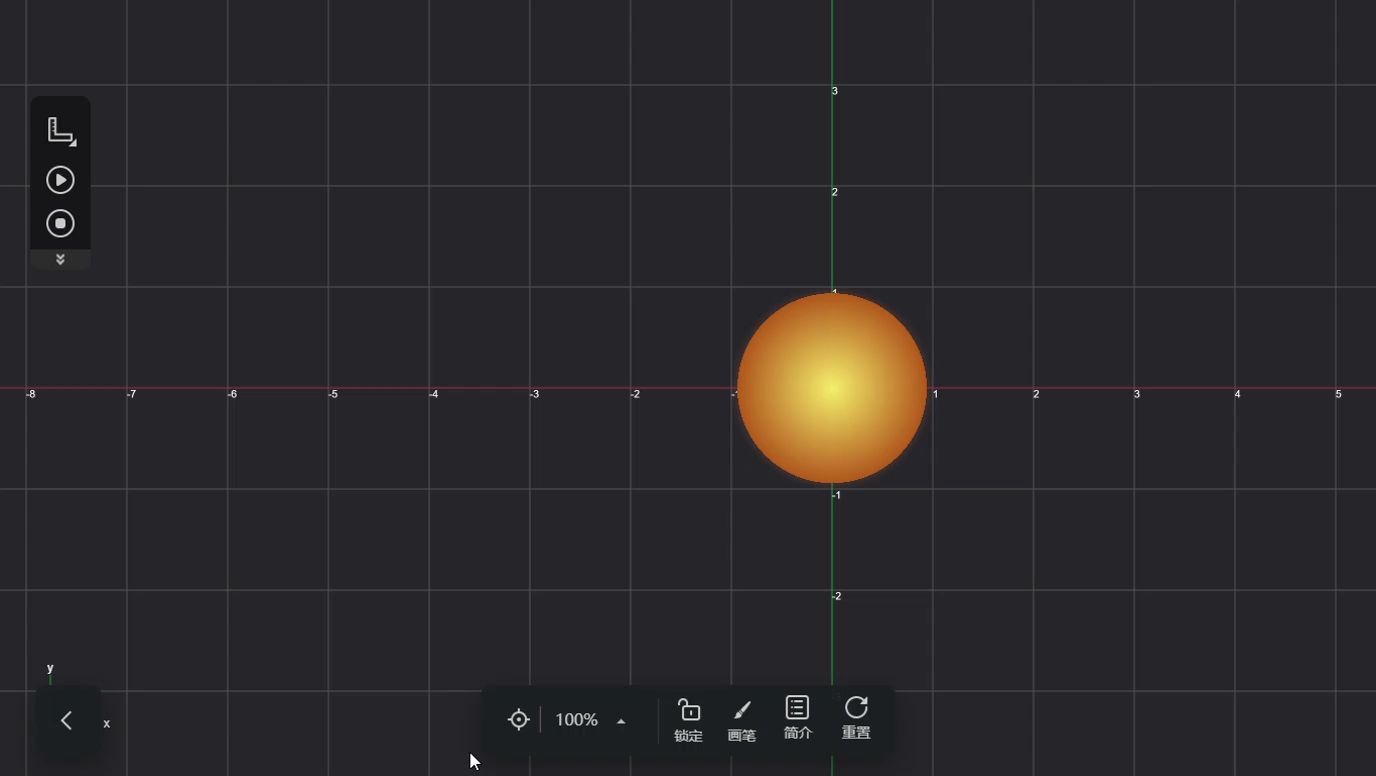The image size is (1376, 776).
Task: Click the y-axis label 2
Action: 835,192
